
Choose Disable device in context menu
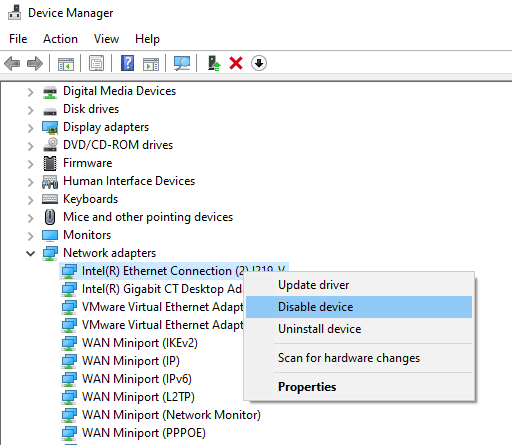point(359,307)
